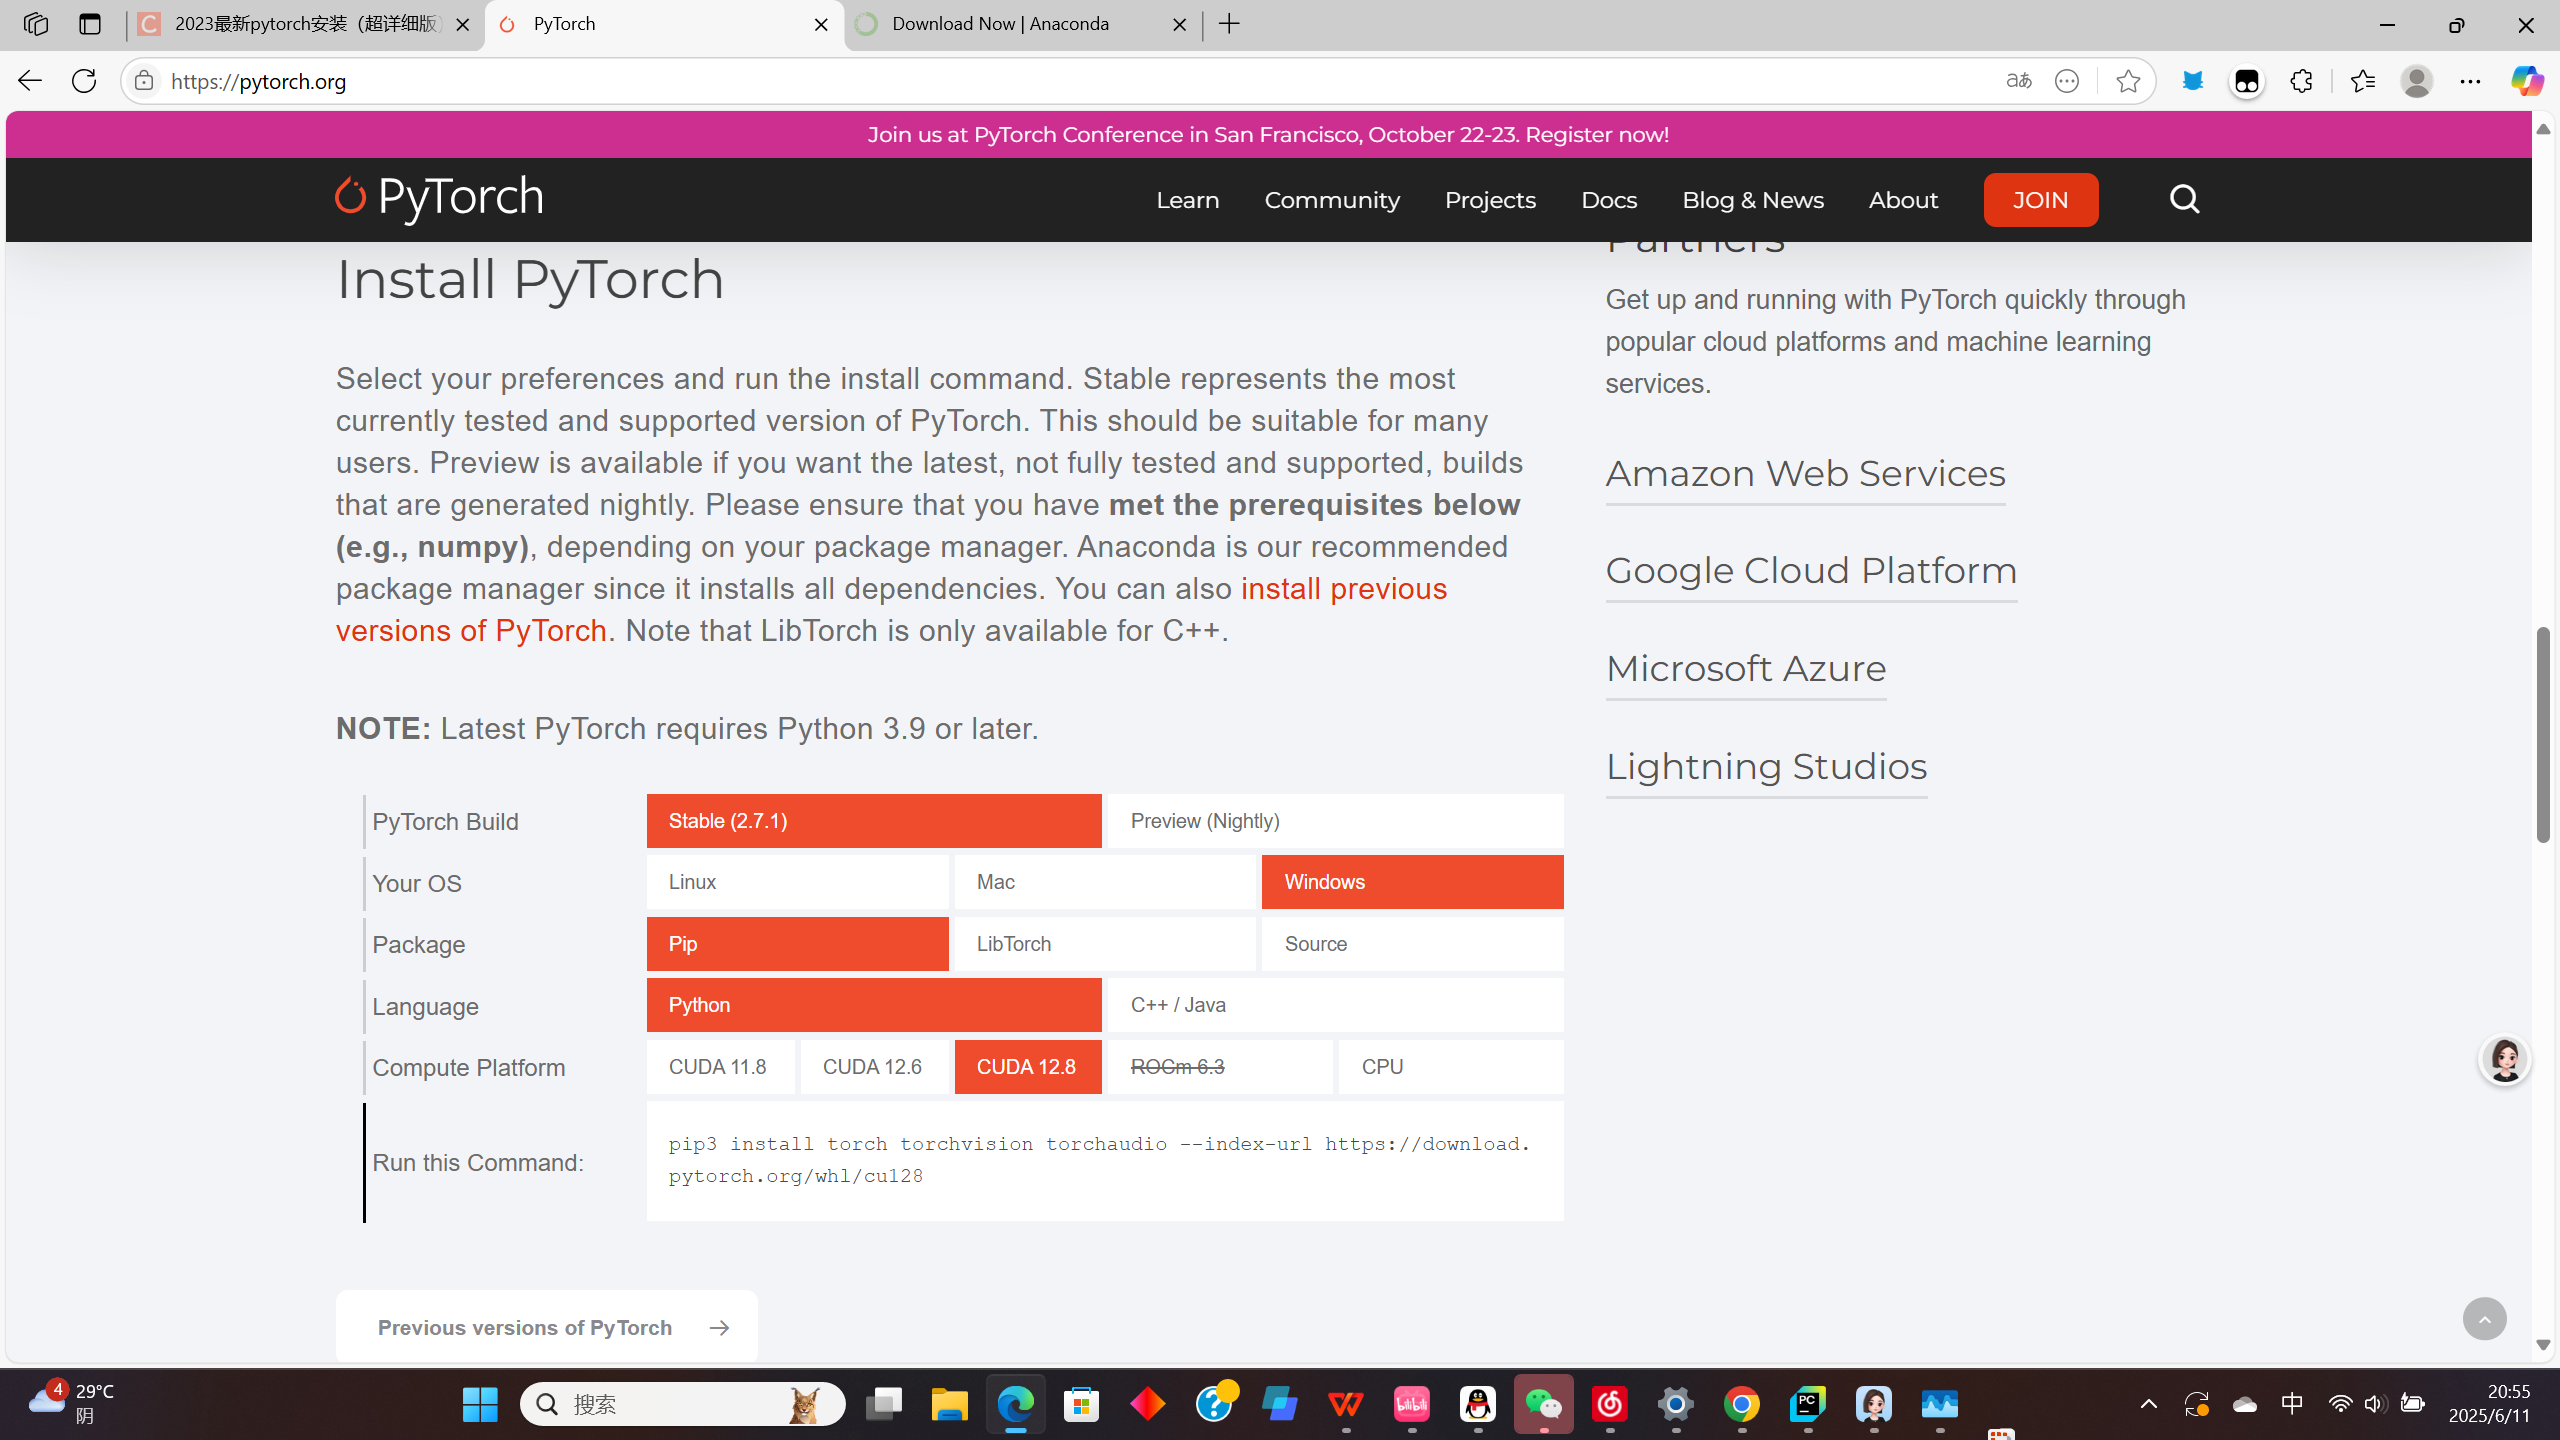
Task: Close the Anaconda browser tab
Action: [x=1179, y=24]
